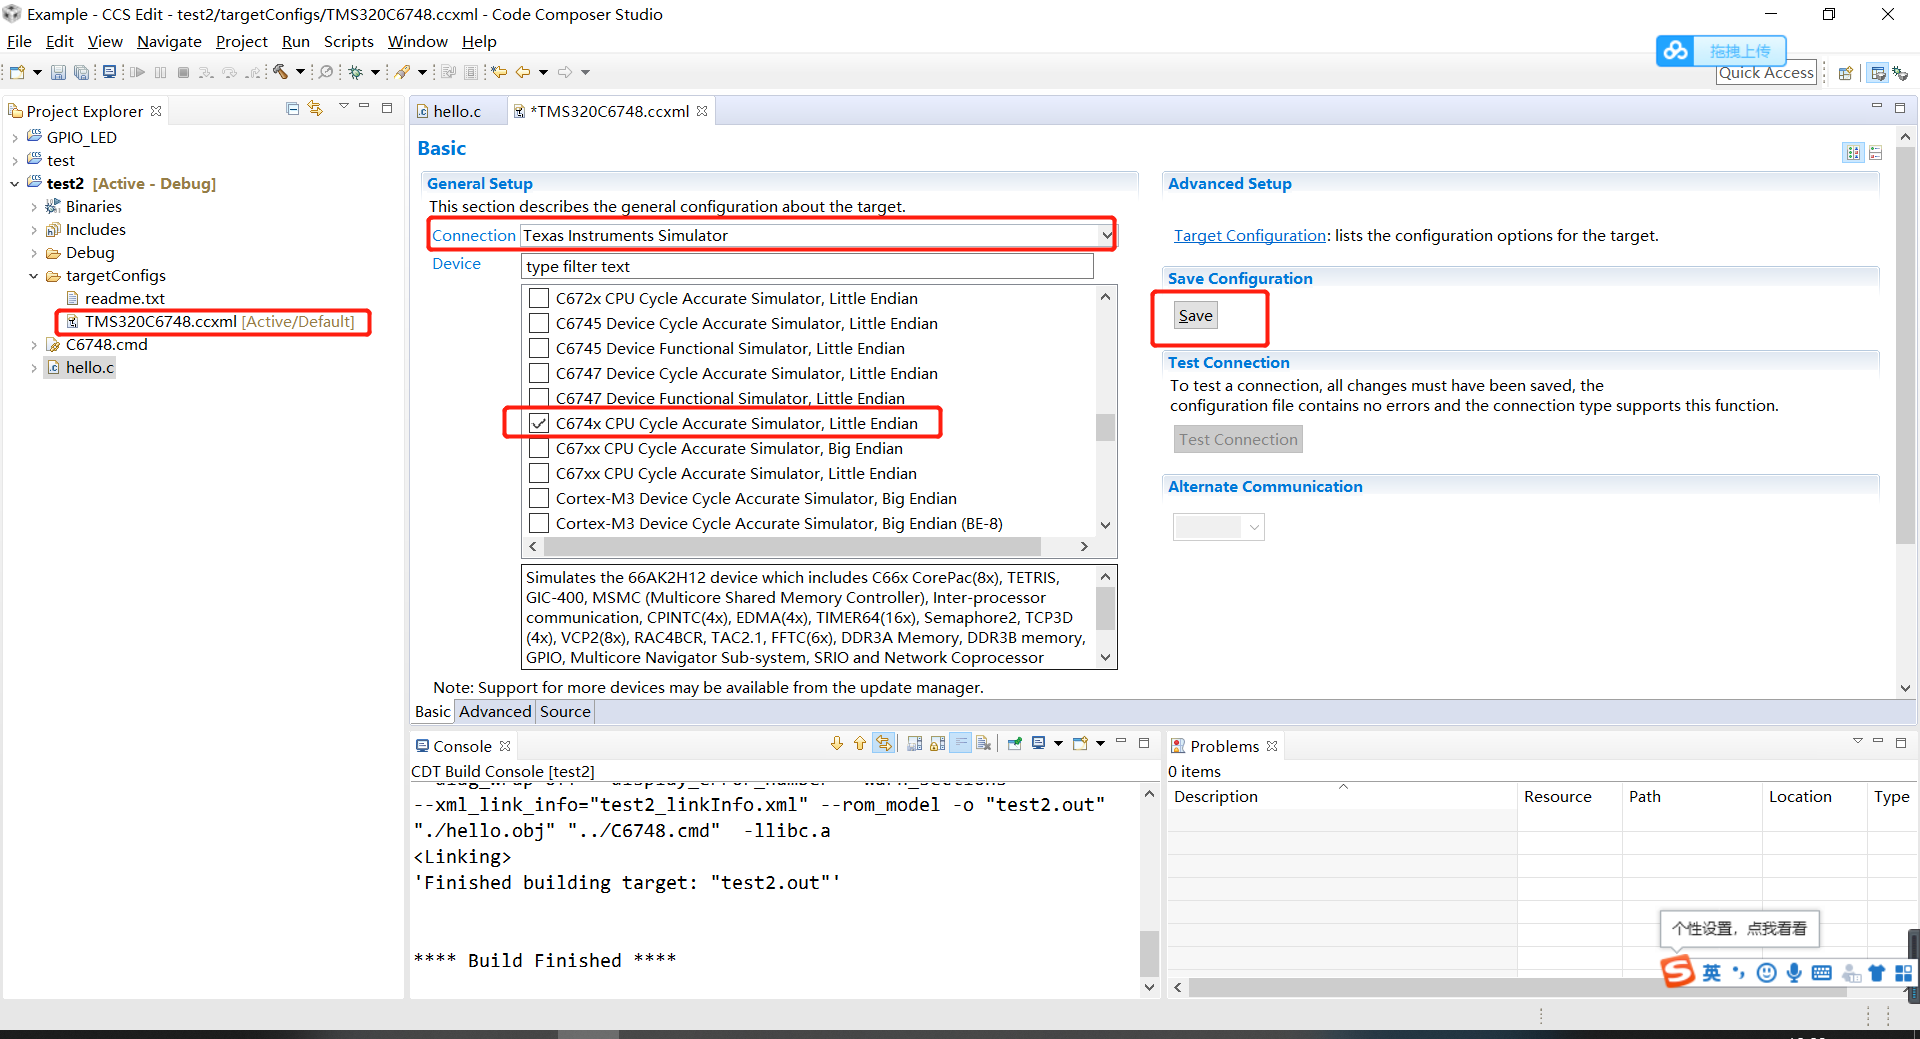Open the Project menu

[x=242, y=41]
